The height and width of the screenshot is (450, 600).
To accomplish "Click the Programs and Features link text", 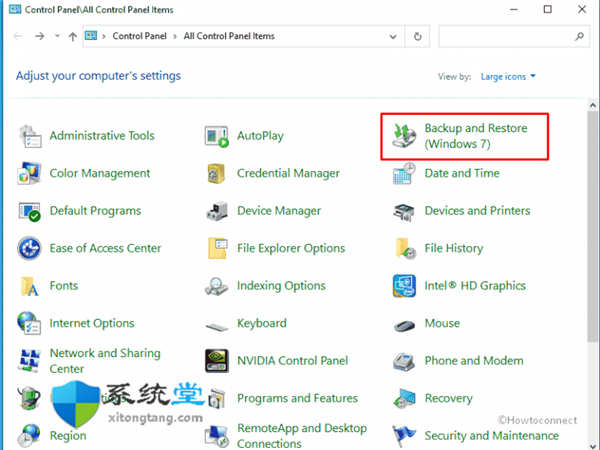I will click(297, 398).
